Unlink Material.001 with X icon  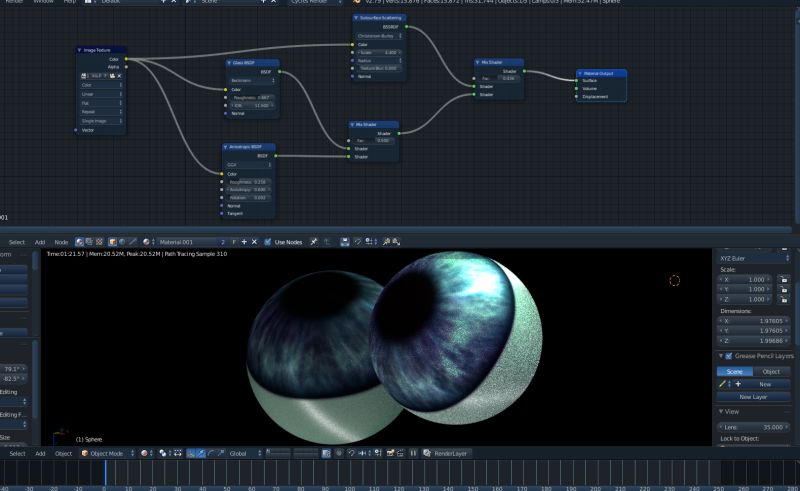[x=254, y=242]
